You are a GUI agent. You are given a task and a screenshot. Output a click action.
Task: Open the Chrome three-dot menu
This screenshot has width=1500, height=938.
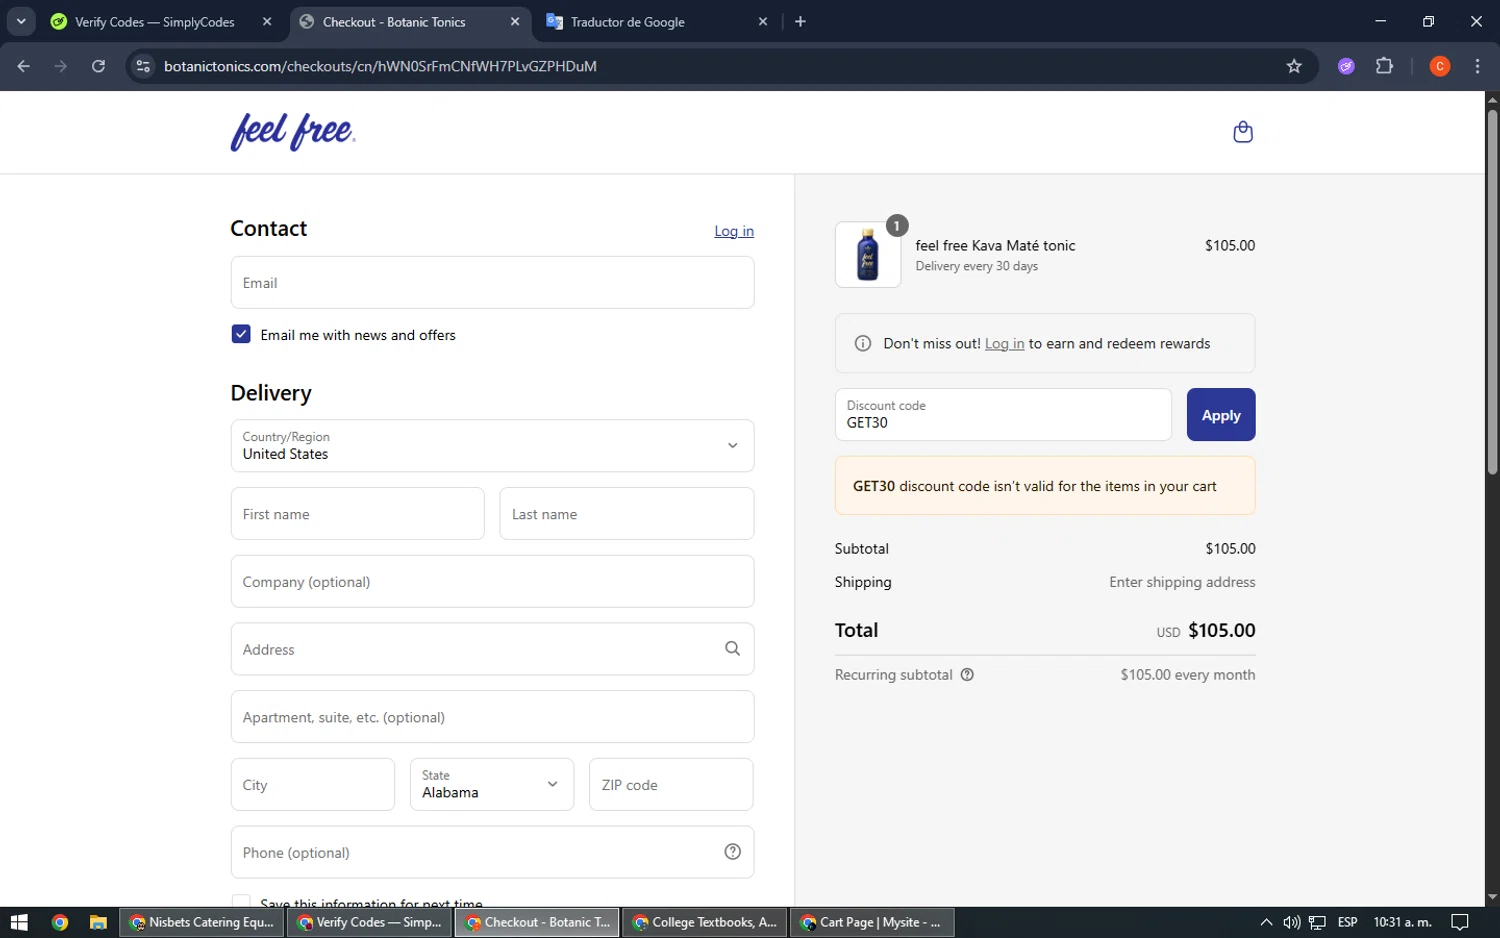point(1477,66)
